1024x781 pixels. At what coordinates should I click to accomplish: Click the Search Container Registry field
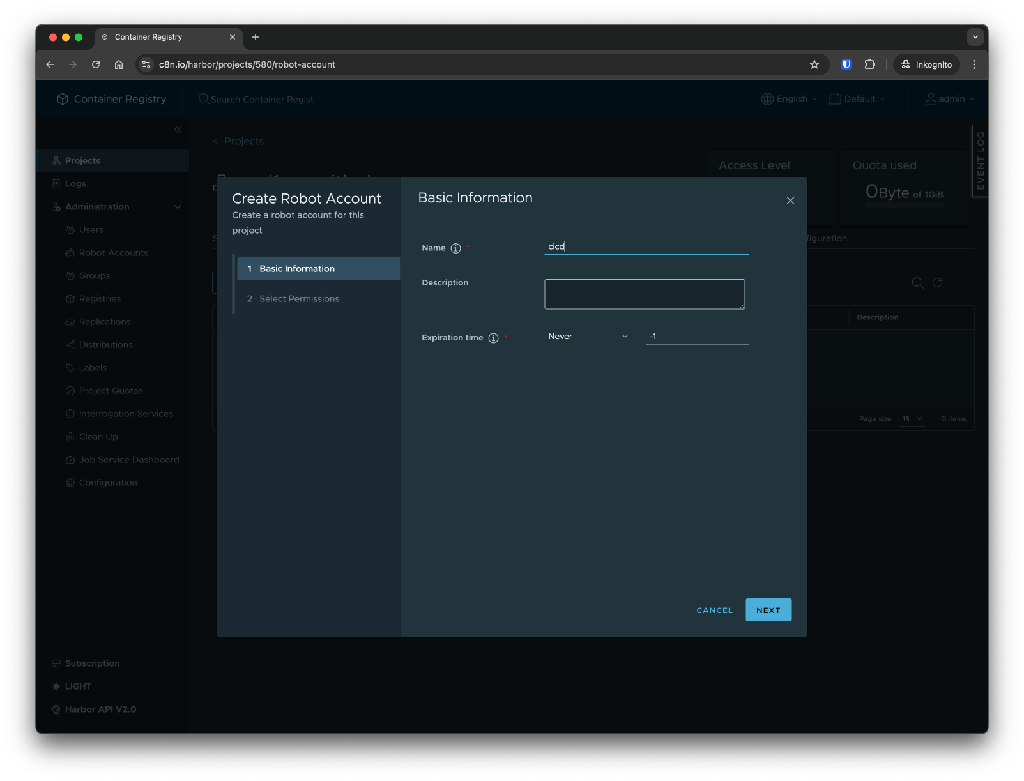[x=256, y=99]
